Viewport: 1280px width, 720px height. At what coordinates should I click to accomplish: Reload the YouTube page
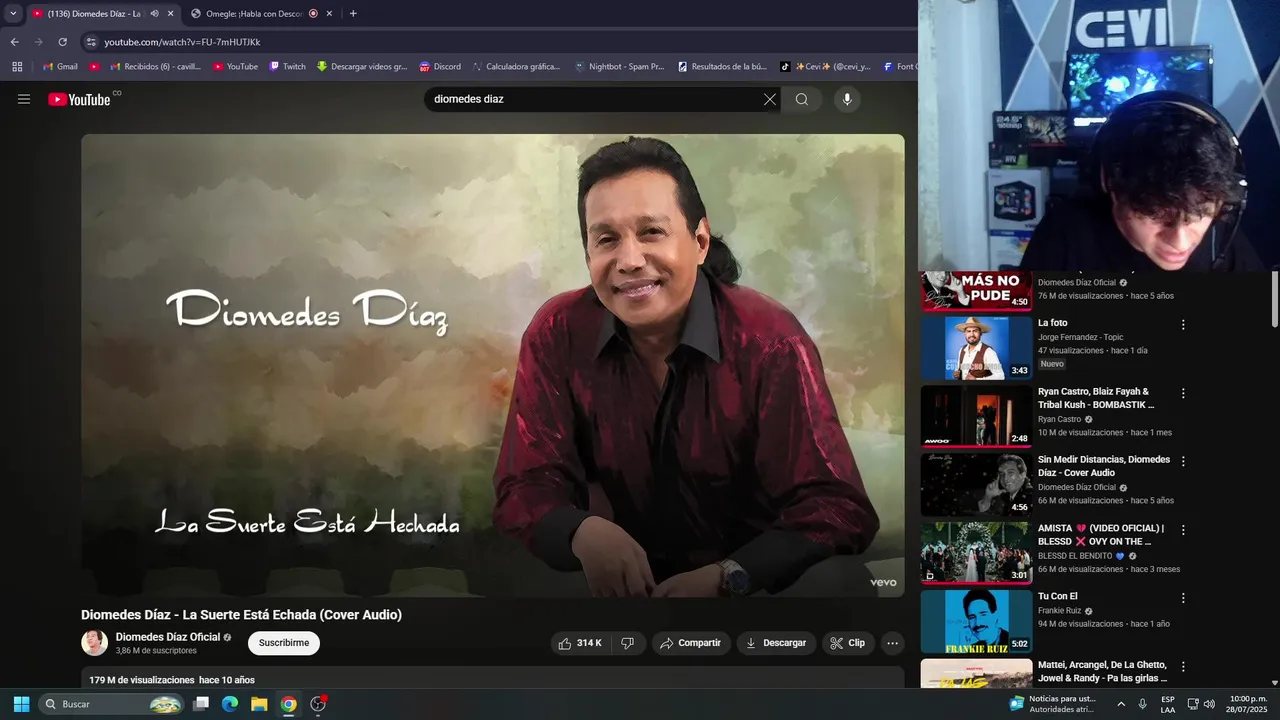pos(62,42)
